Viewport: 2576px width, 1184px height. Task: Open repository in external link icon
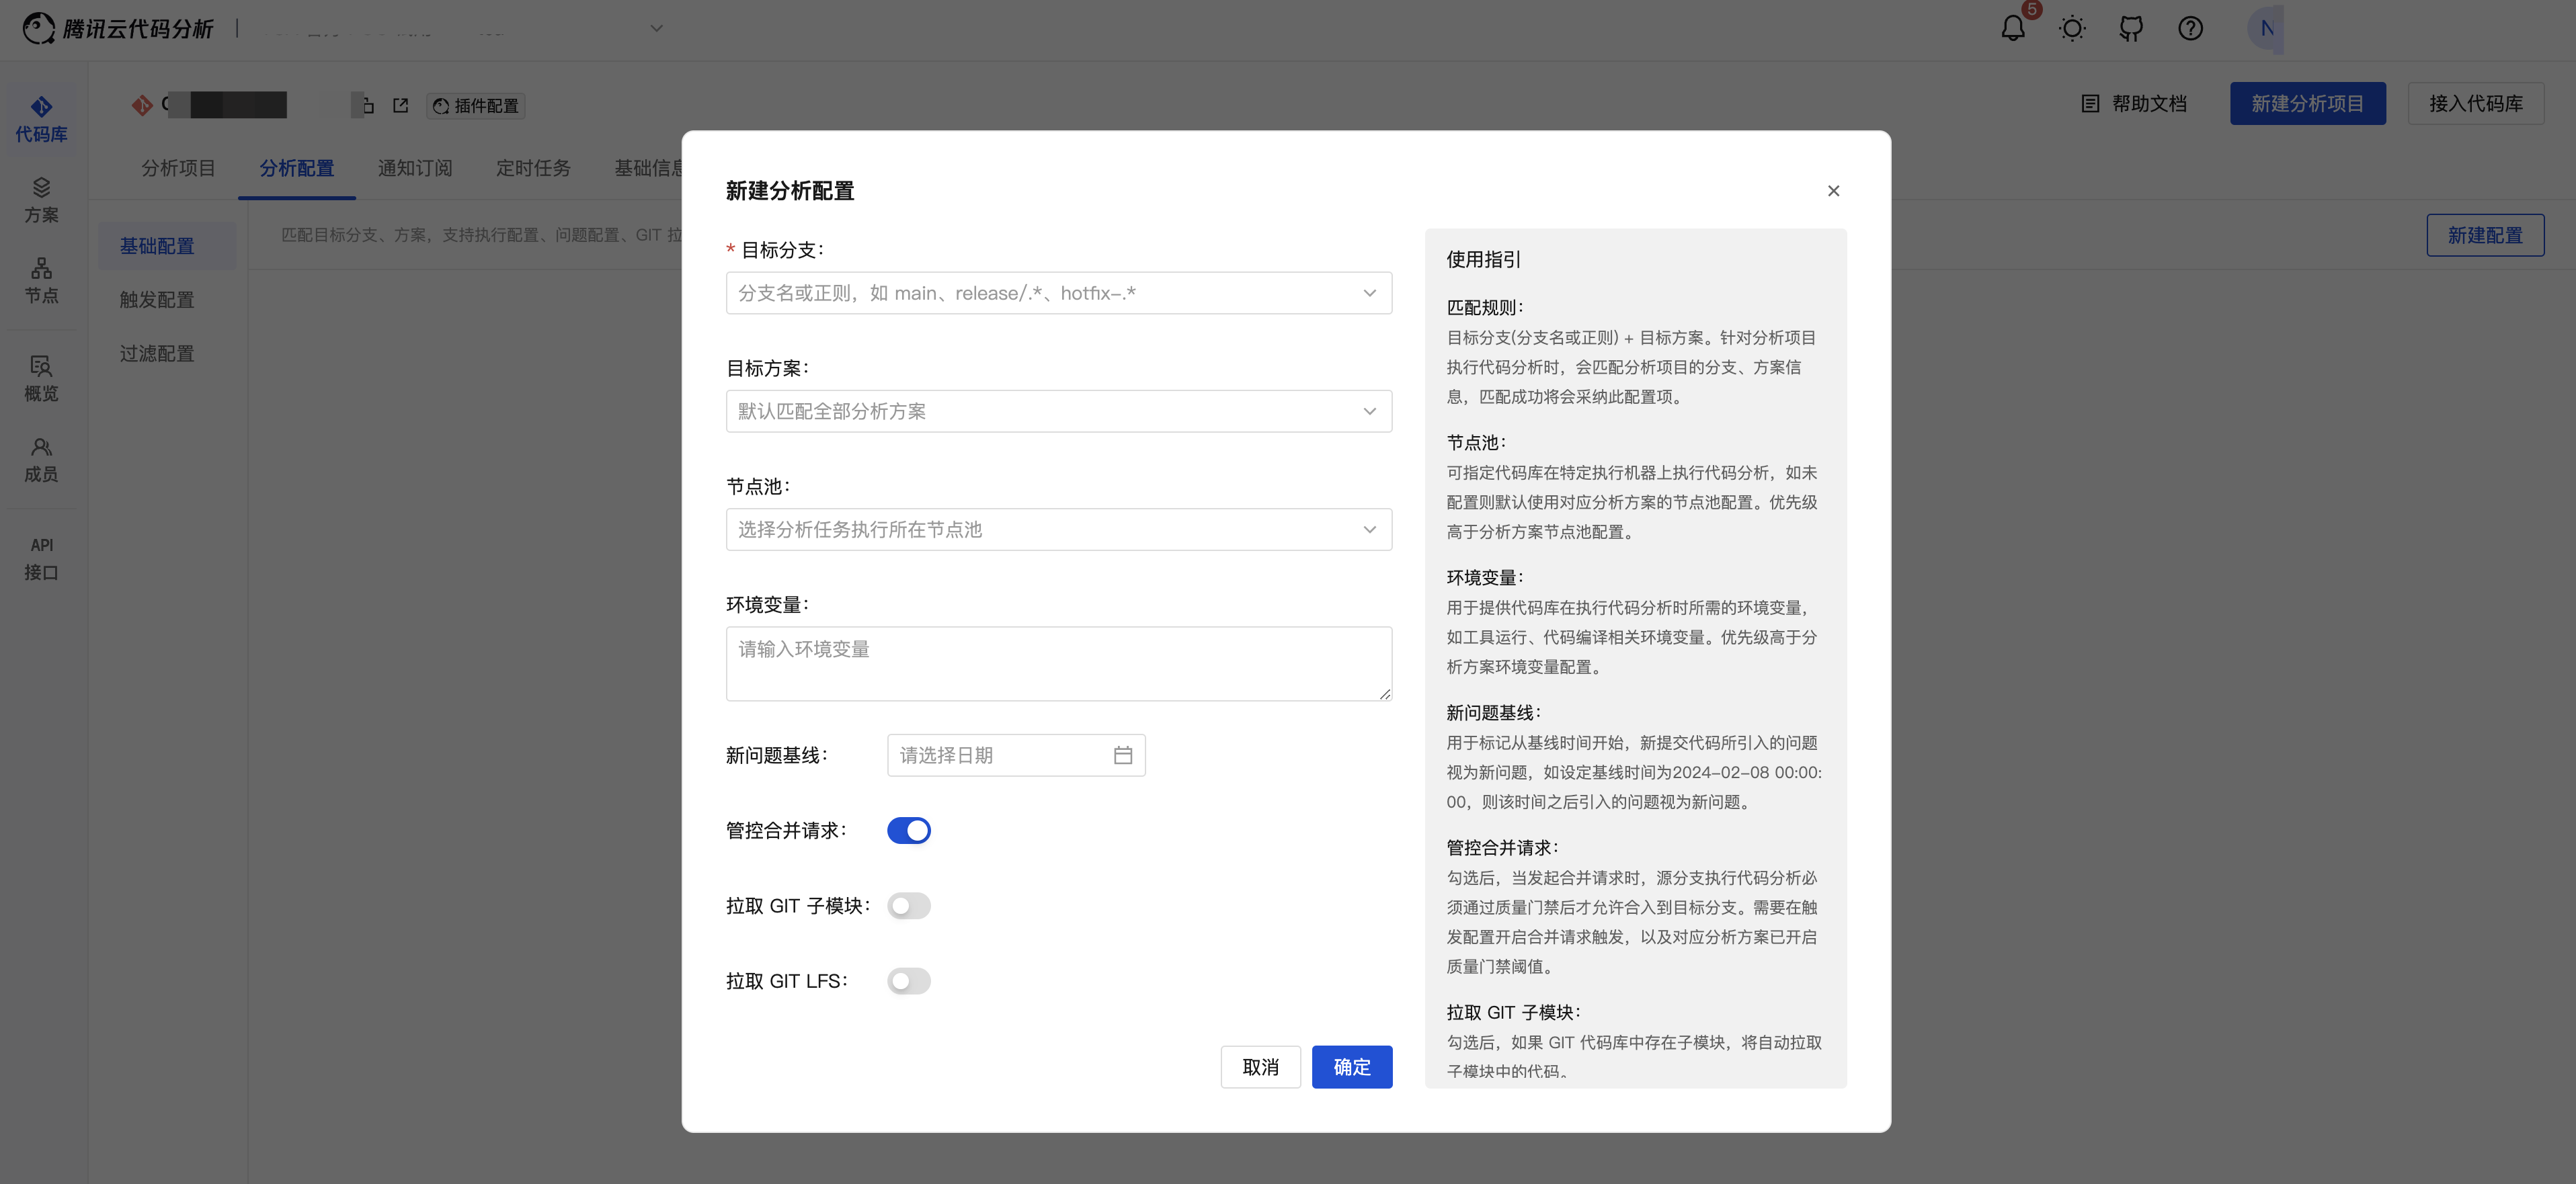[x=401, y=105]
